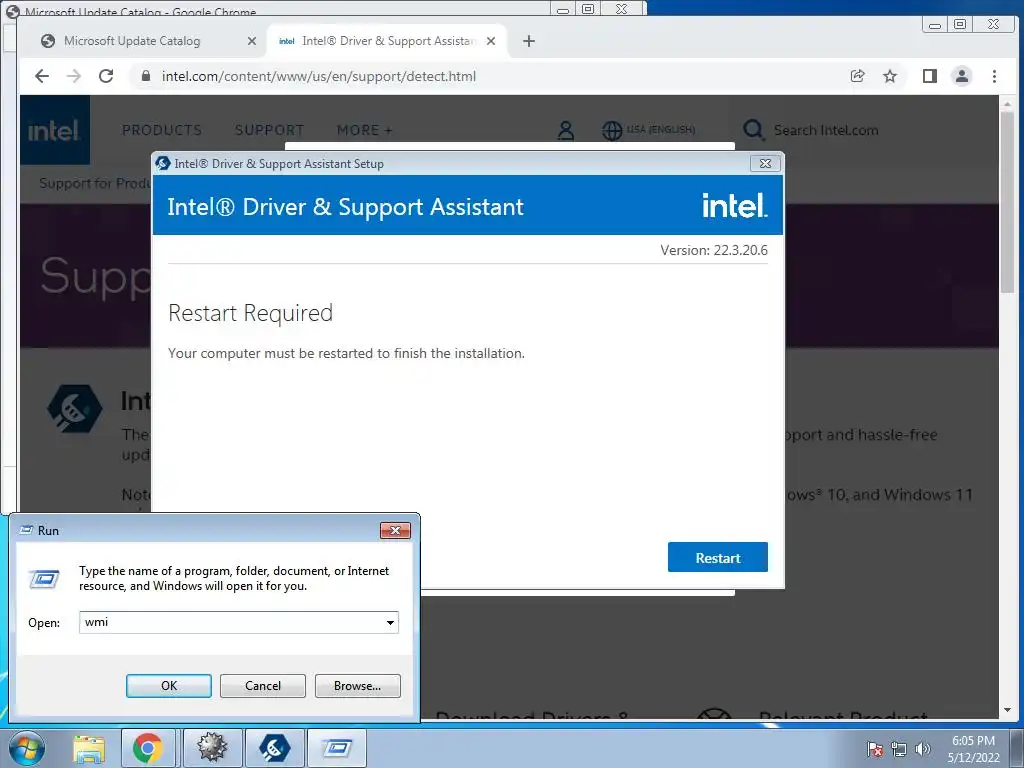Click the Search Intel.com field
The width and height of the screenshot is (1024, 768).
[825, 130]
